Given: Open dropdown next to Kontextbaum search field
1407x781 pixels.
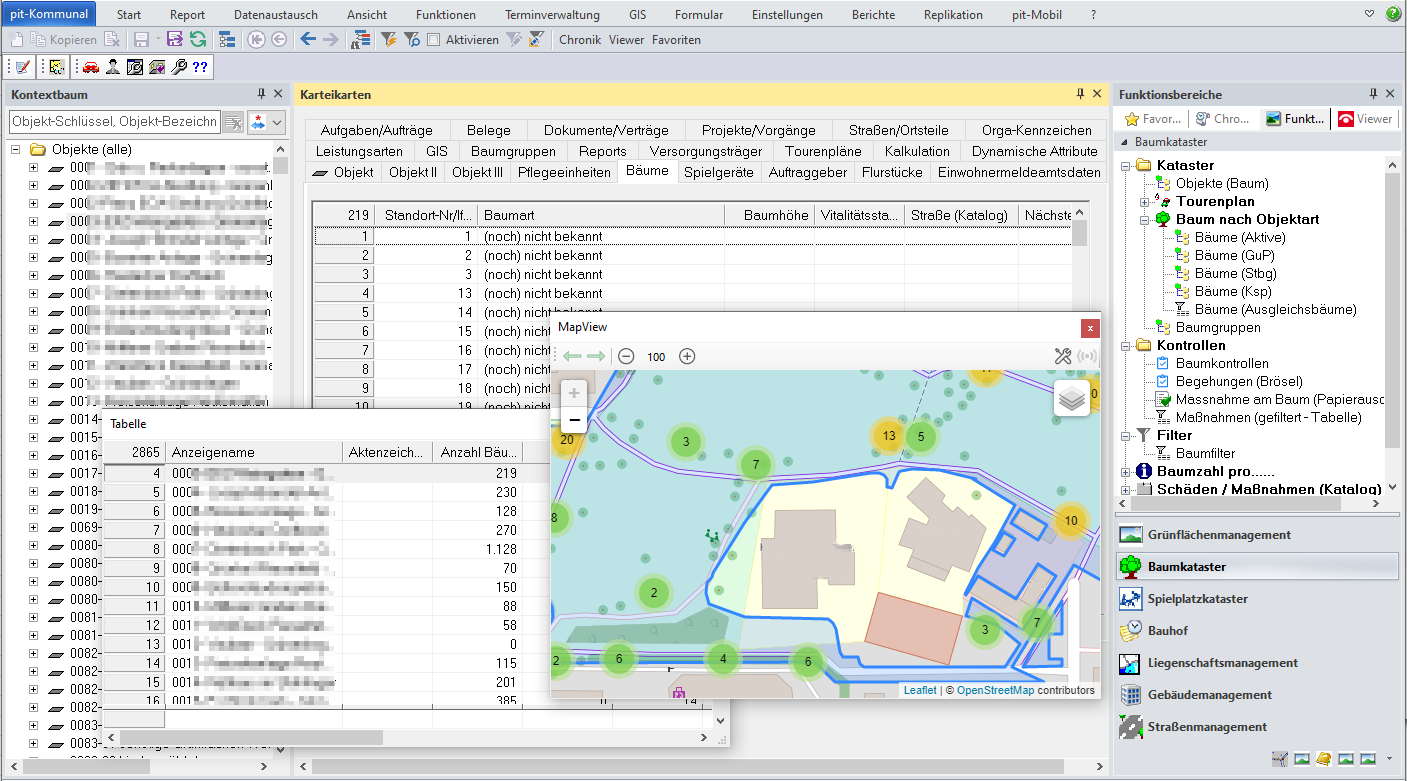Looking at the screenshot, I should (x=277, y=122).
